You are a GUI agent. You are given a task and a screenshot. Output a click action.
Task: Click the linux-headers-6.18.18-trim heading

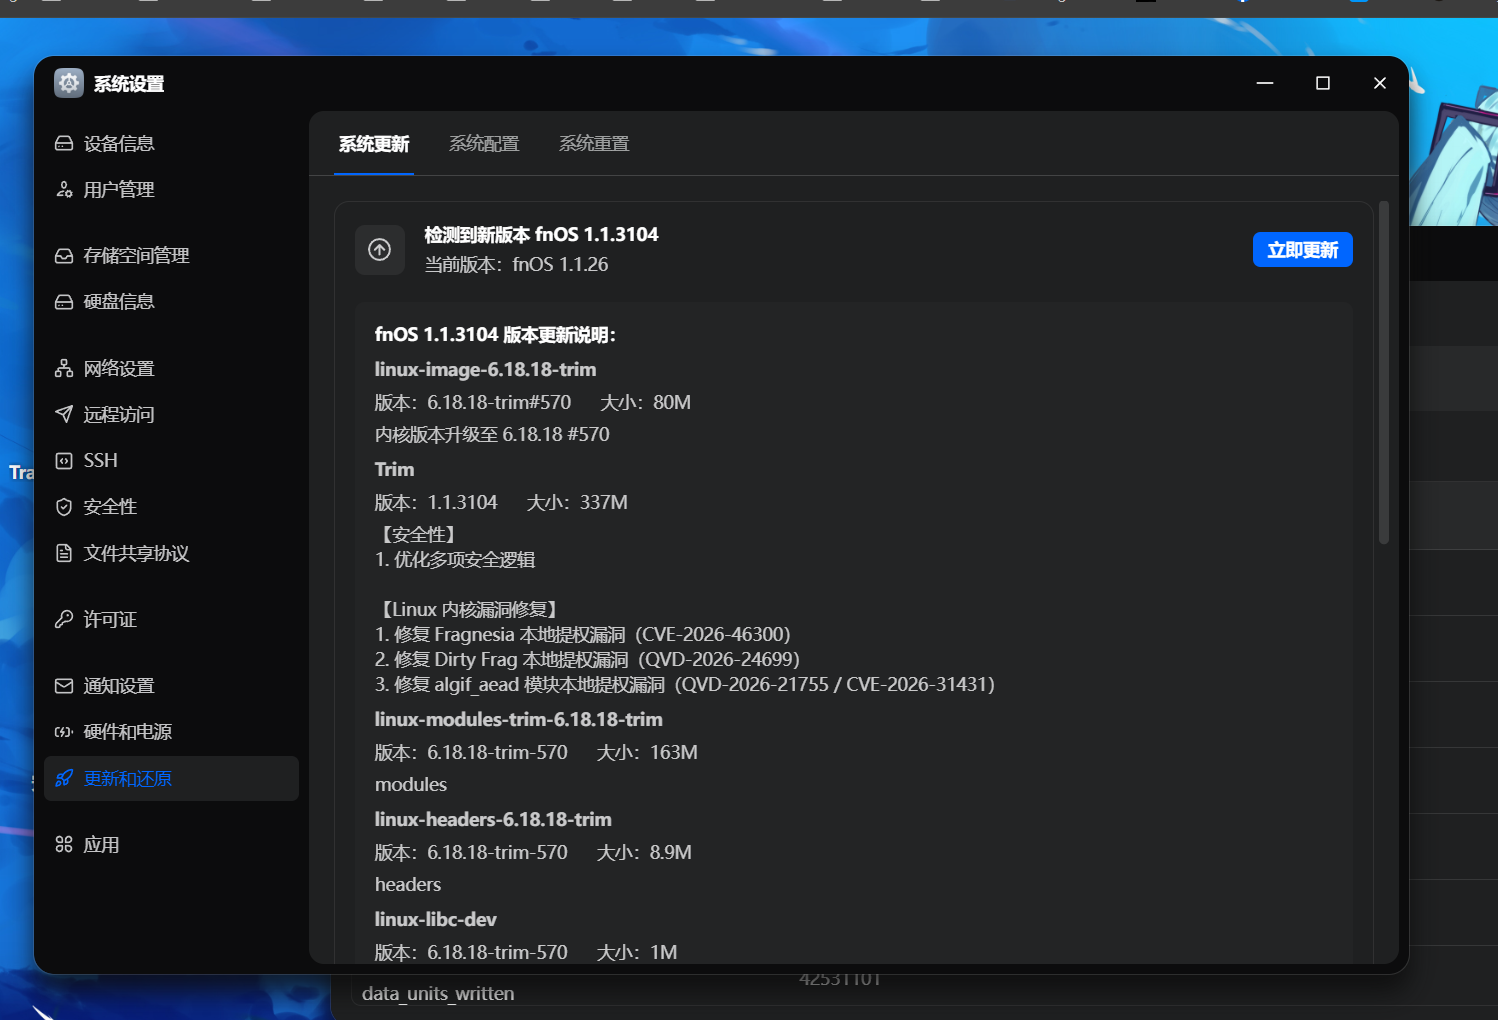(493, 819)
